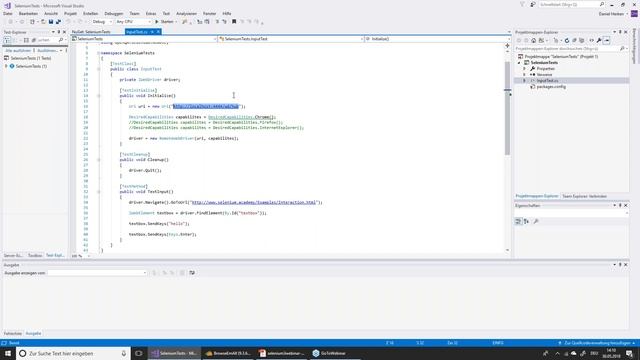640x360 pixels.
Task: Click the Properties wrench icon in Projektmappen-Explorer toolbar
Action: coord(599,40)
